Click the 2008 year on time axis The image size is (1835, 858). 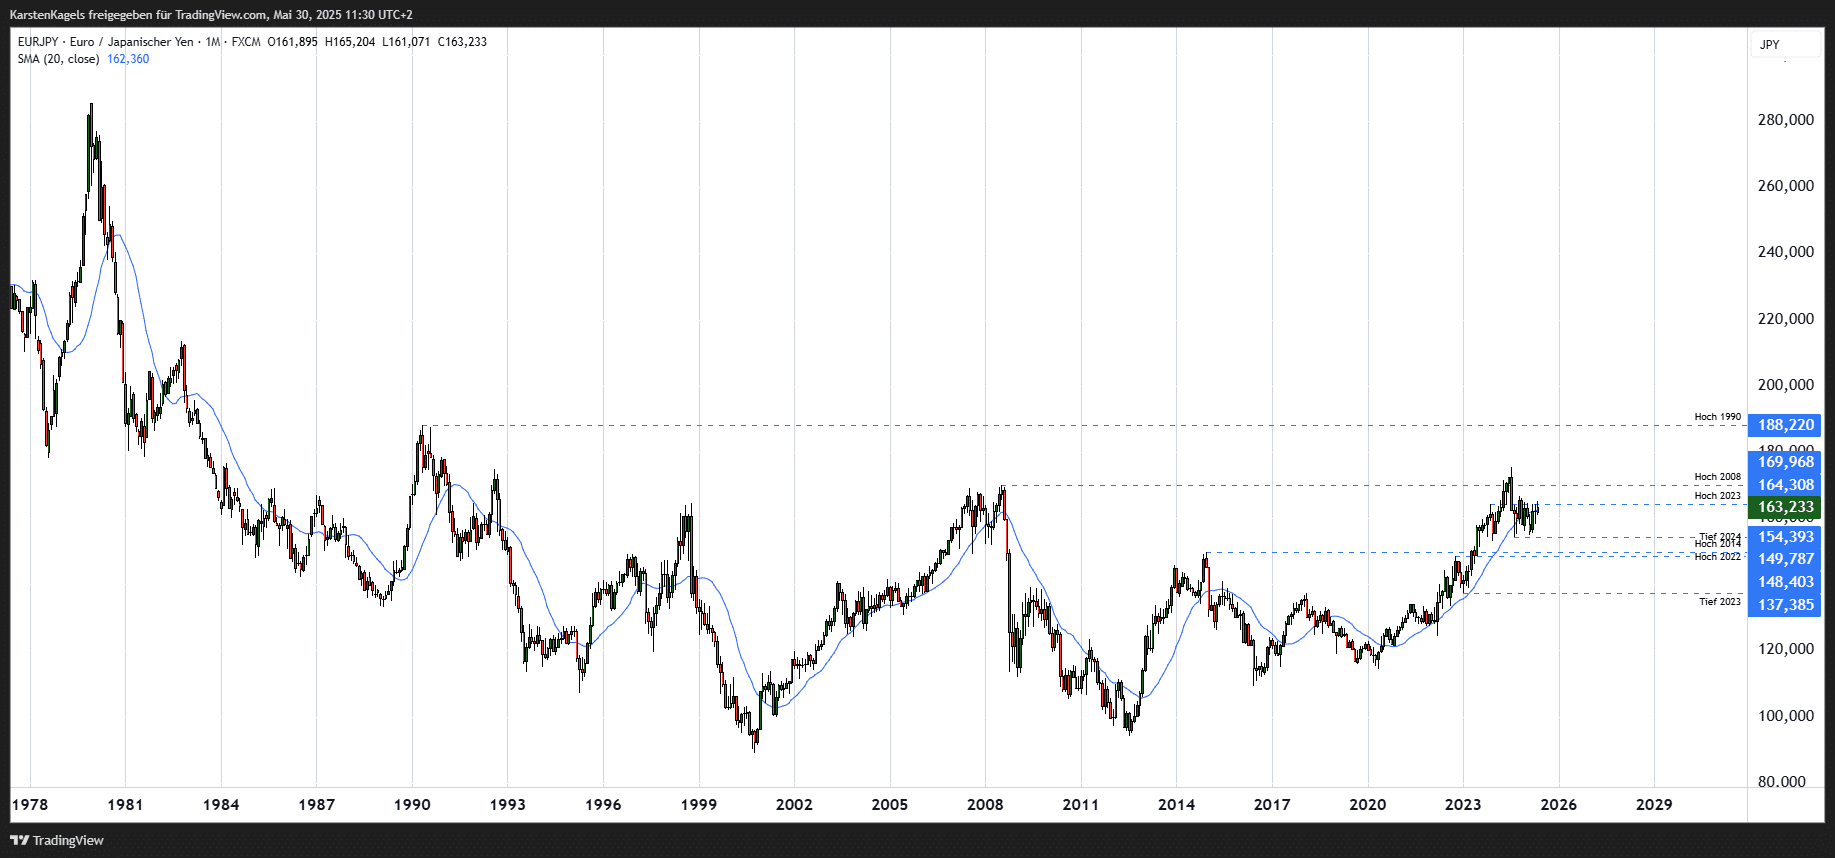click(985, 805)
